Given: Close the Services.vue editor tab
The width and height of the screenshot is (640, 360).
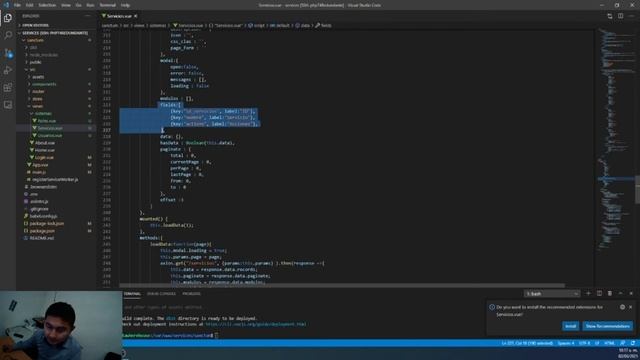Looking at the screenshot, I should click(136, 16).
